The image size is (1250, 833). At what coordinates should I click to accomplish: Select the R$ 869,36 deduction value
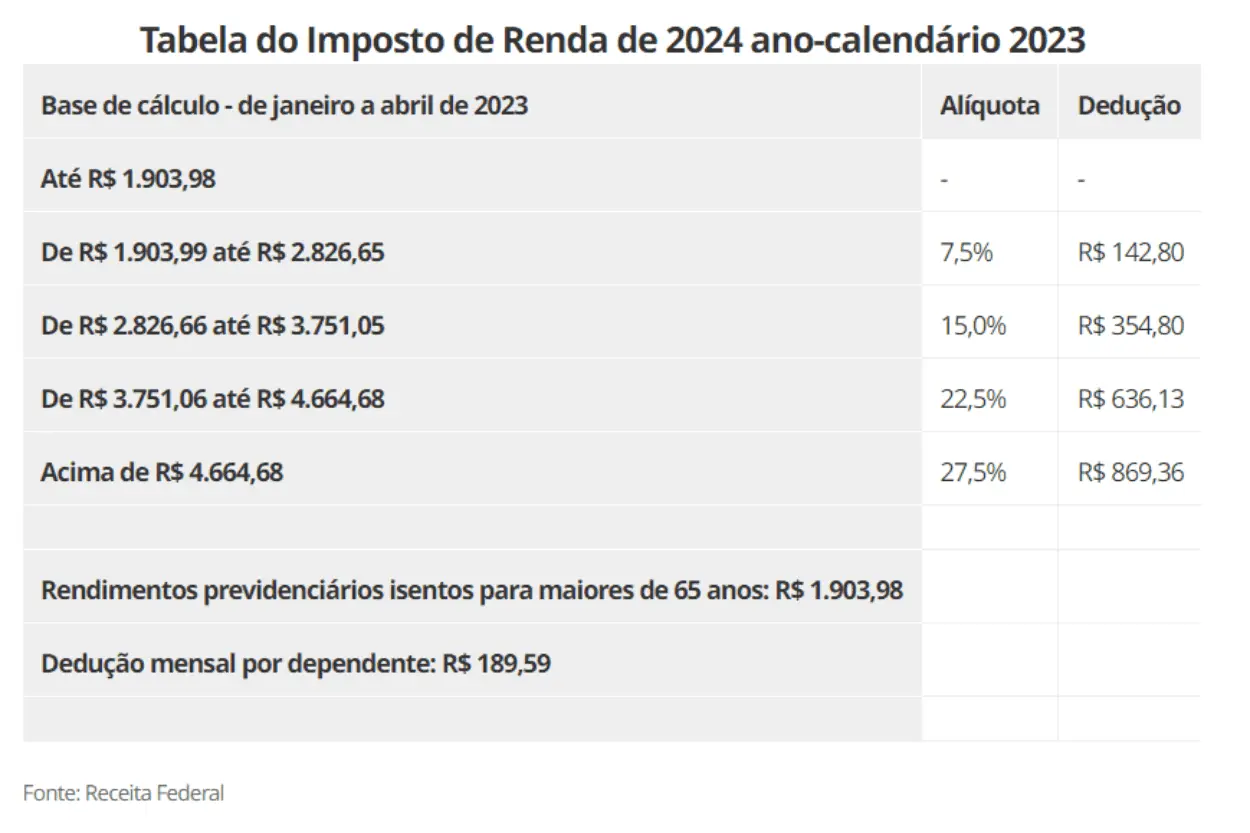click(1130, 471)
